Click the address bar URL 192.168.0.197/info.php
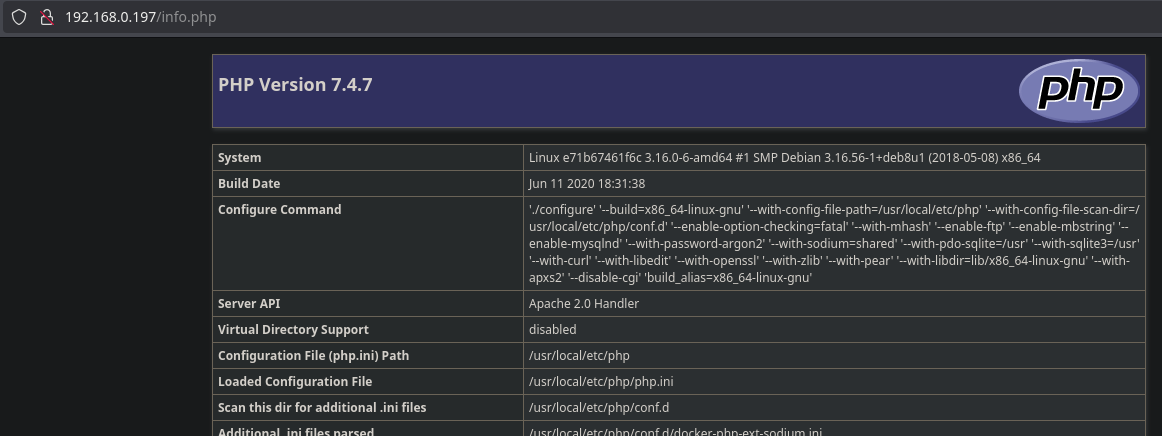The width and height of the screenshot is (1162, 436). [140, 17]
